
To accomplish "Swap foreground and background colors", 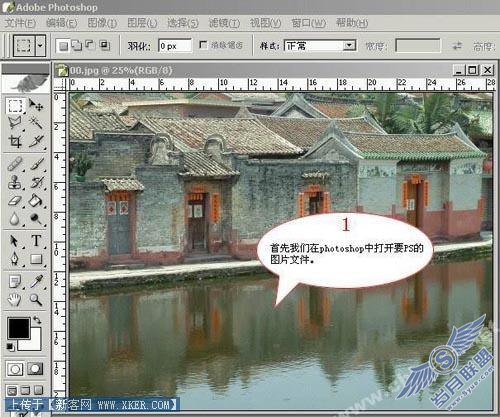I will 37,320.
